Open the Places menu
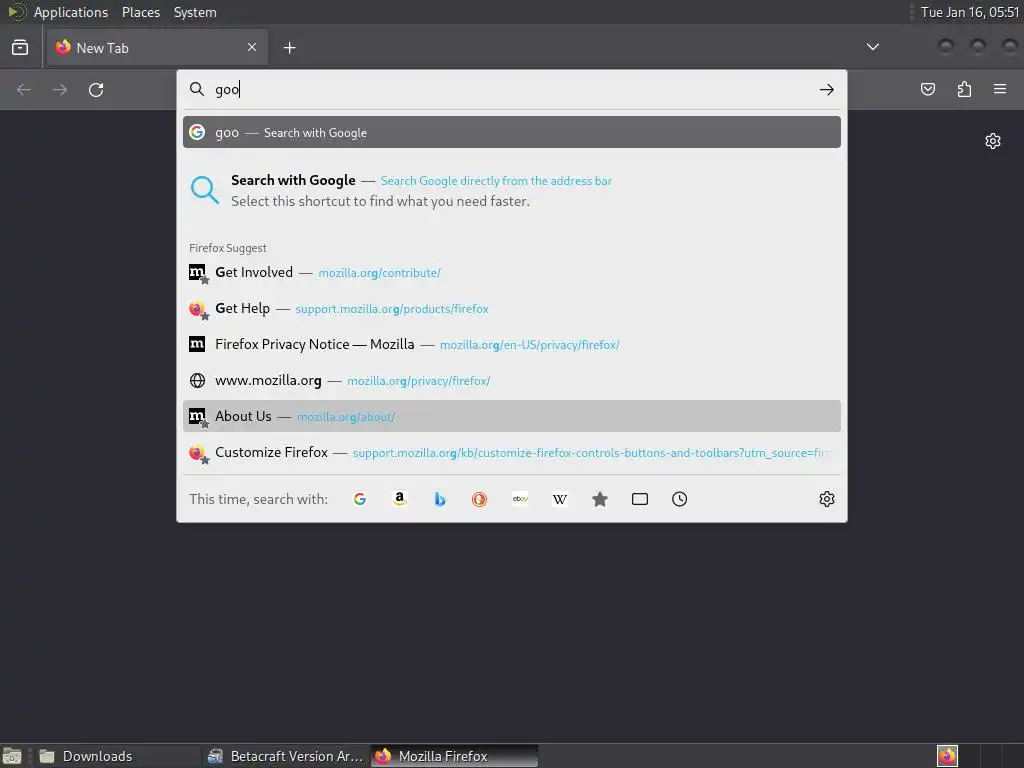1024x768 pixels. (140, 12)
